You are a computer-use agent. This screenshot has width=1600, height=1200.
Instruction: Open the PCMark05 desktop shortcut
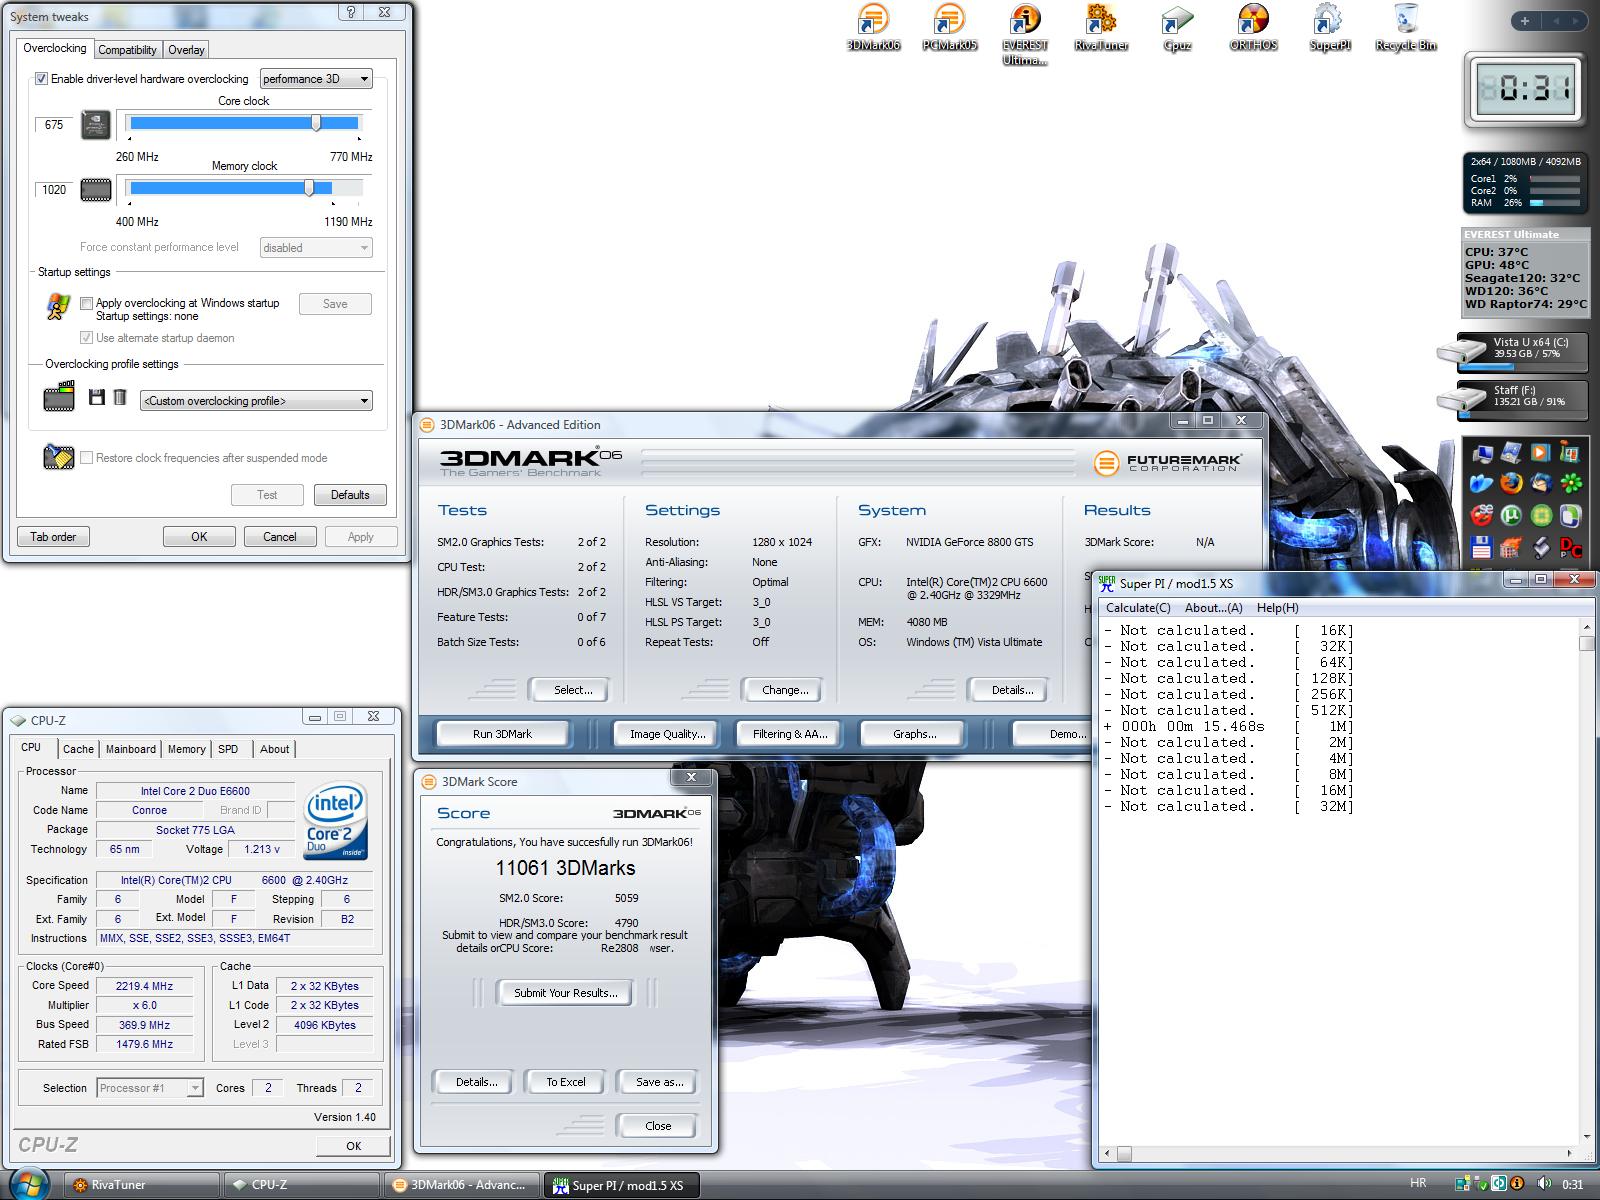(949, 28)
